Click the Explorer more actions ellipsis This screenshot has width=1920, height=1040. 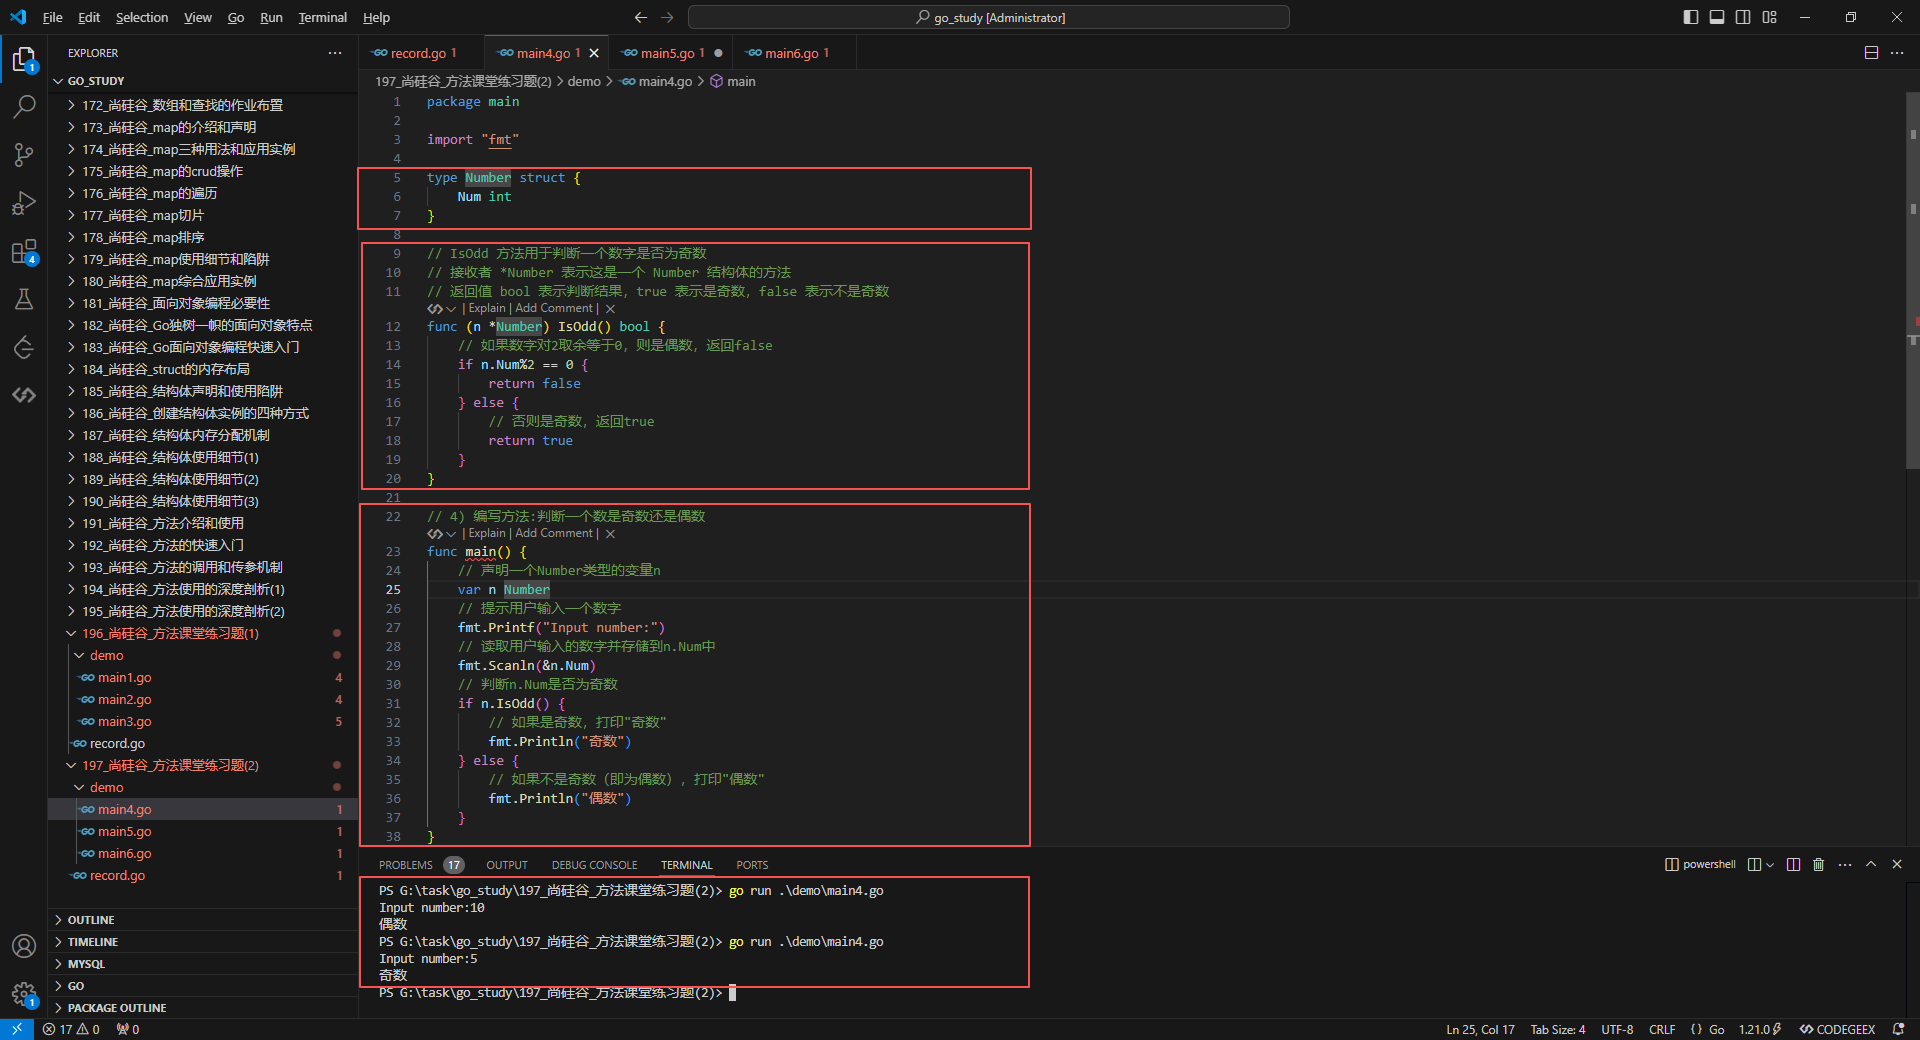(335, 53)
